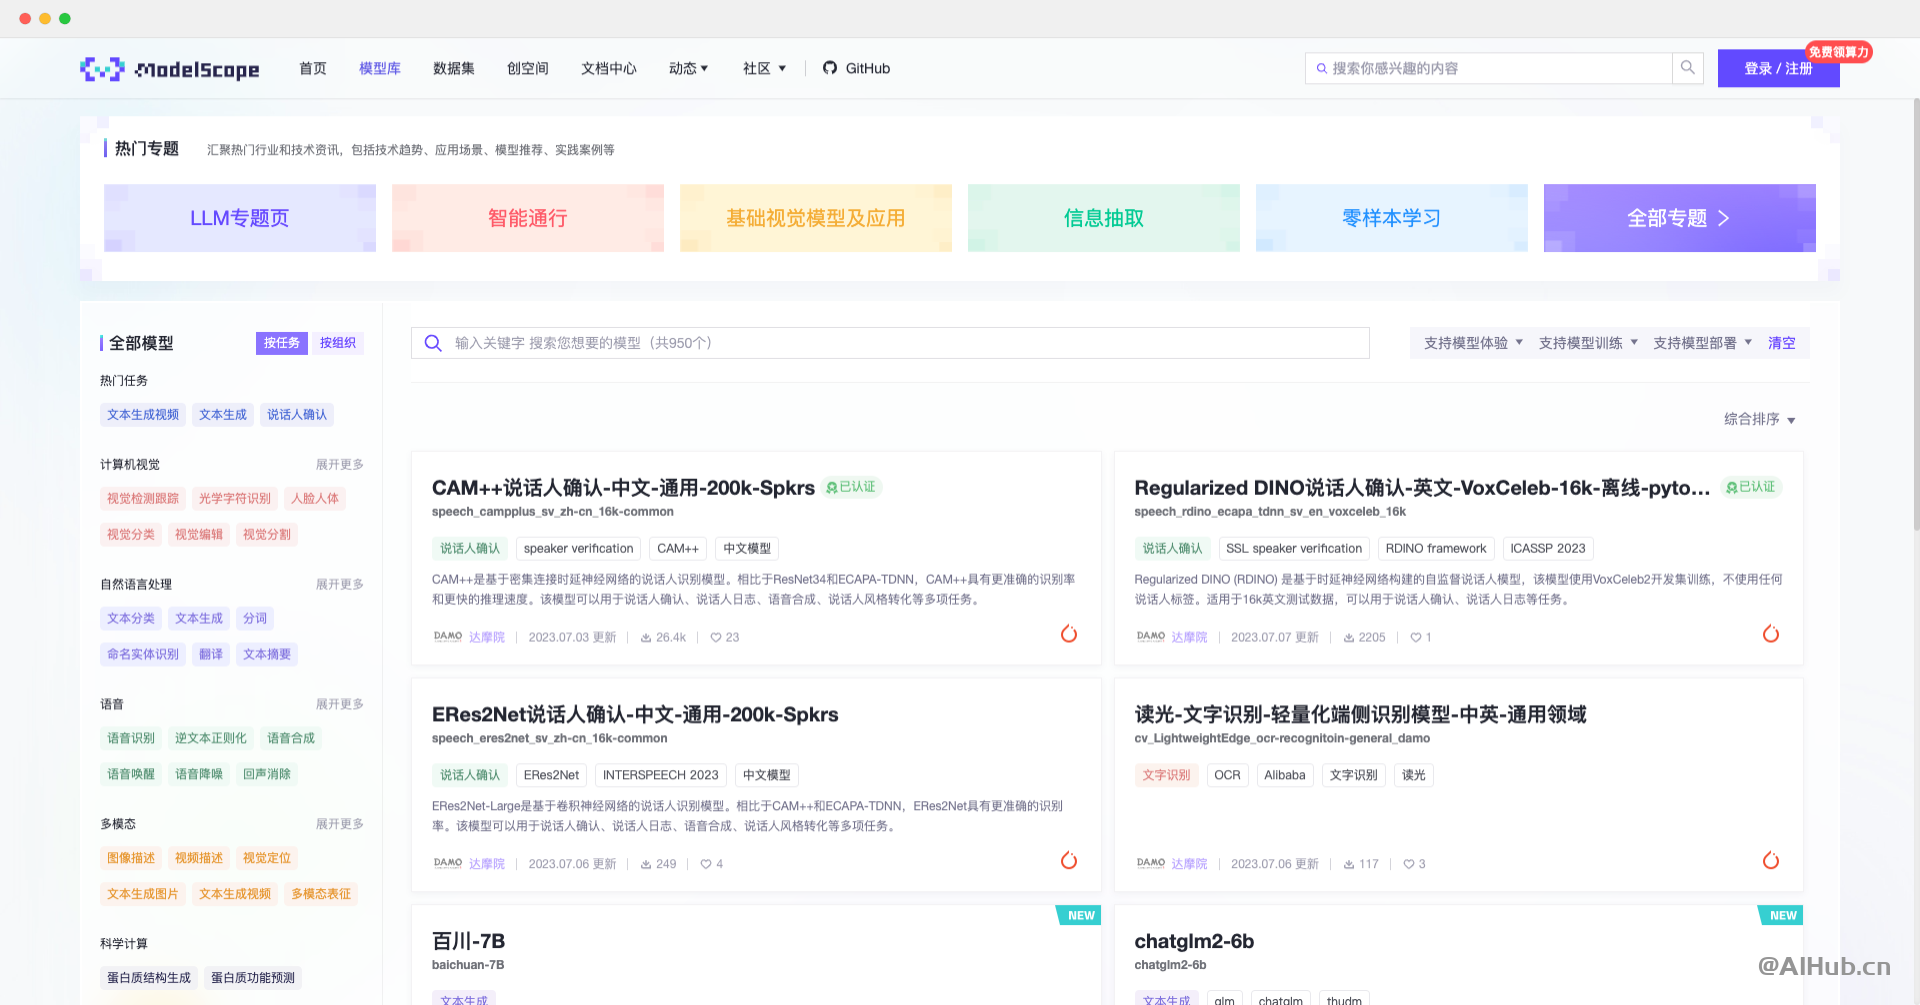Click the flame icon on 读光 OCR card
This screenshot has width=1920, height=1005.
pos(1771,861)
